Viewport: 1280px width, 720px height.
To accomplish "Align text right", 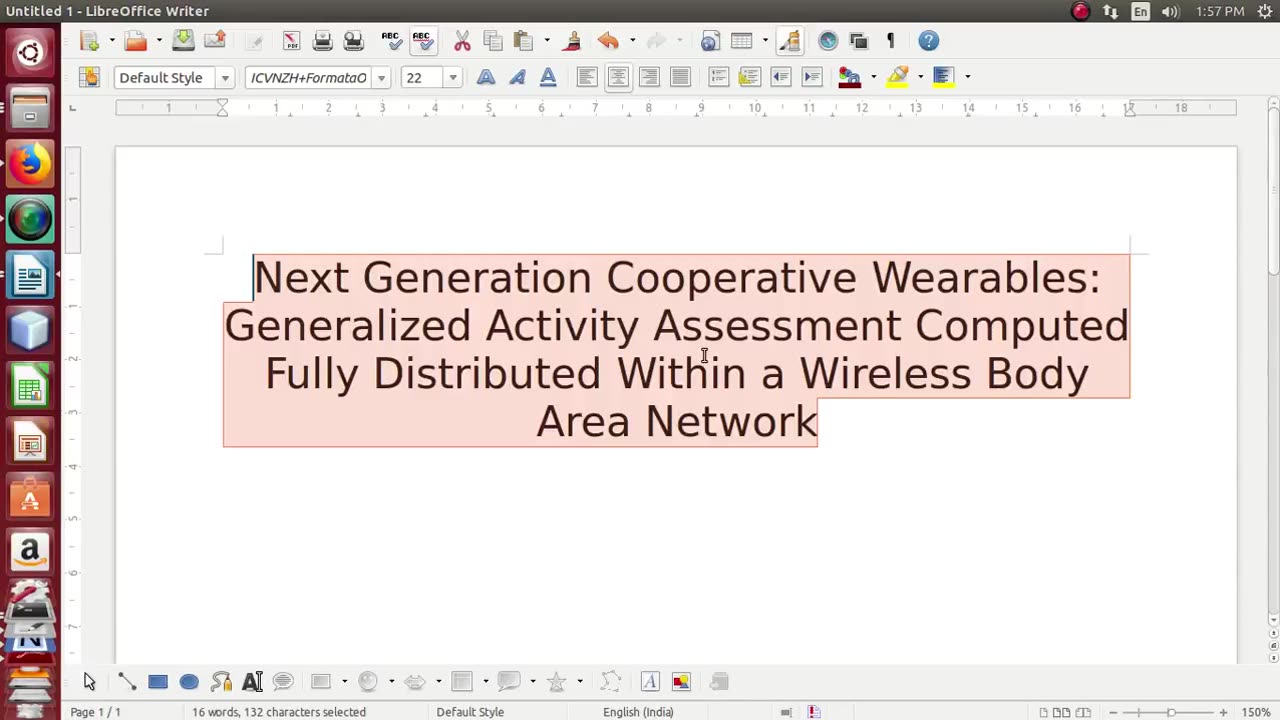I will click(649, 77).
